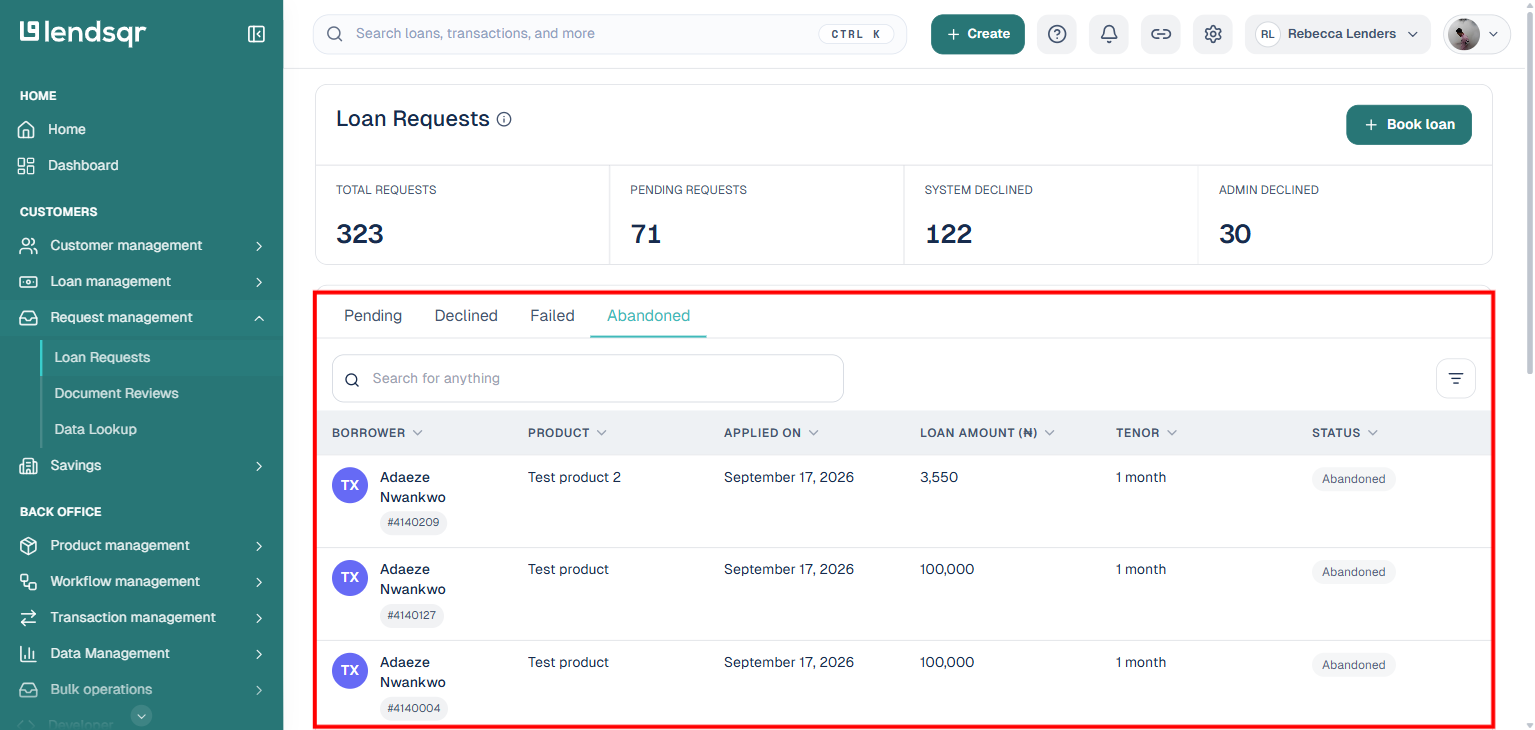Click loan ID badge #4140127
Screen dimensions: 1535x730
(x=412, y=615)
